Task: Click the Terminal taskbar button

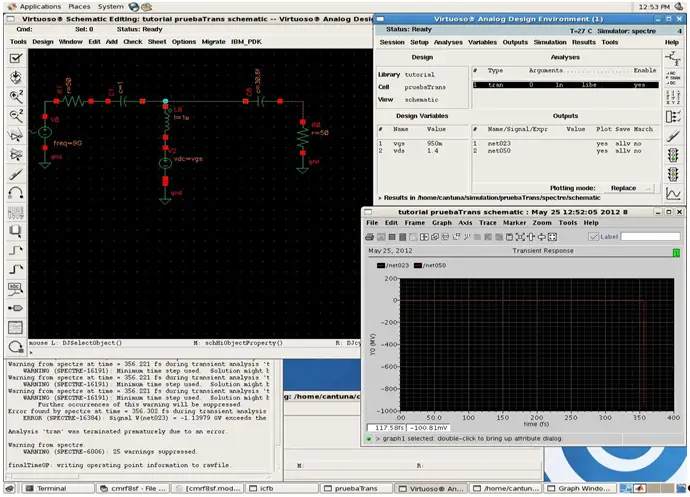Action: (59, 489)
